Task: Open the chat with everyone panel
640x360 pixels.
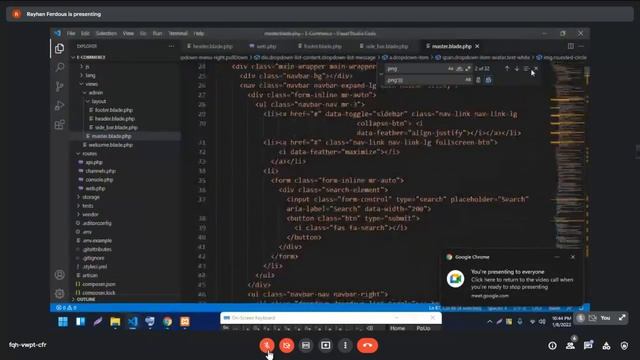Action: tap(588, 346)
